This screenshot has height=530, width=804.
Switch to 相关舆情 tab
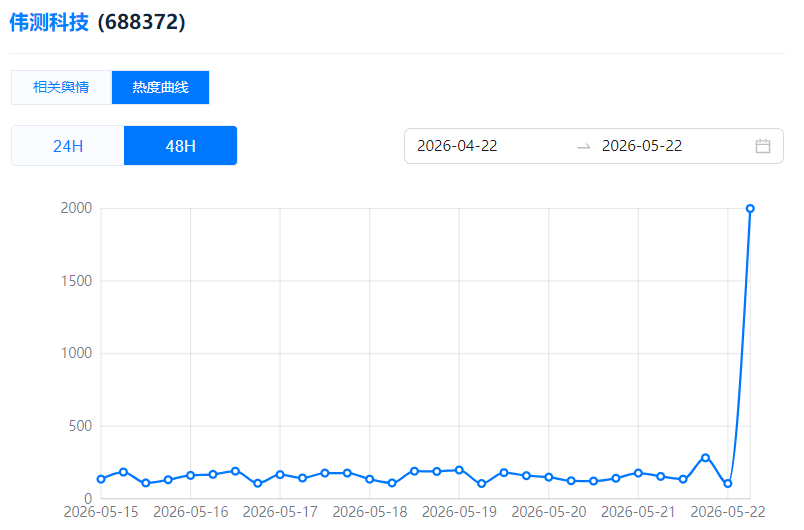tap(61, 88)
